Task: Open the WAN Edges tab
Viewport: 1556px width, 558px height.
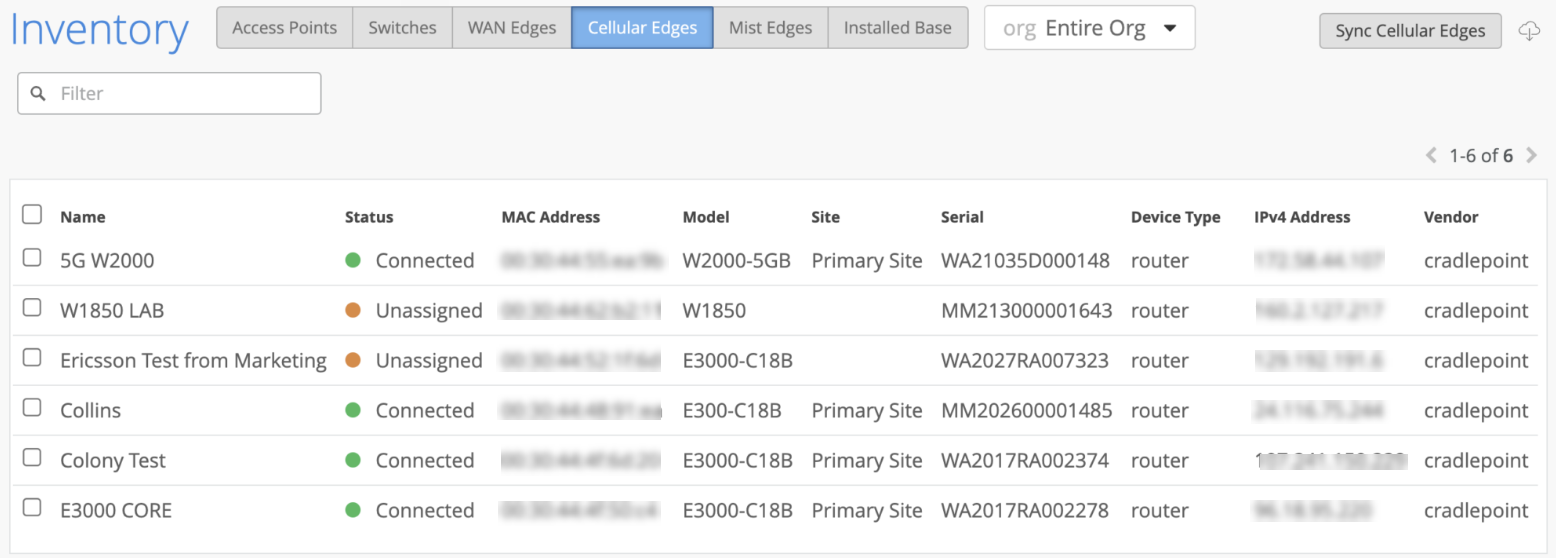Action: pyautogui.click(x=512, y=28)
